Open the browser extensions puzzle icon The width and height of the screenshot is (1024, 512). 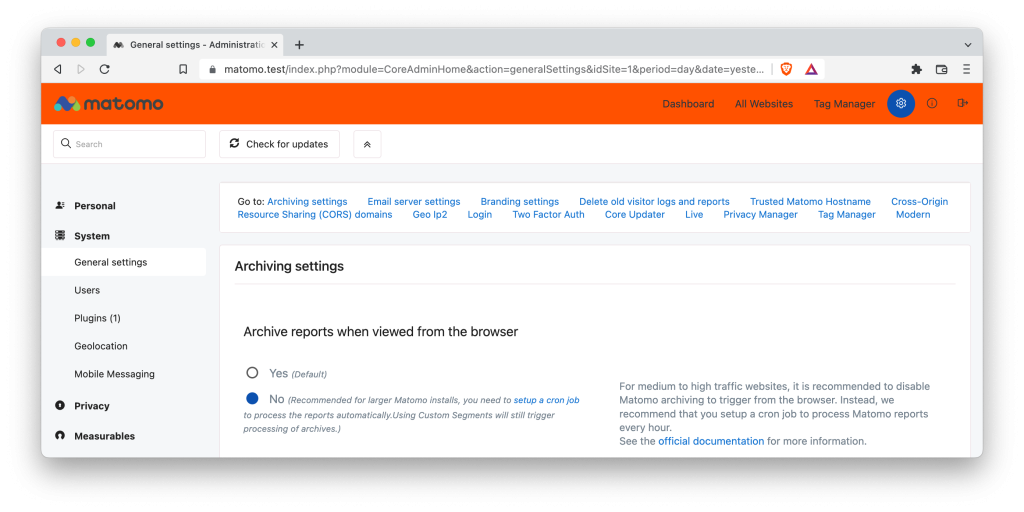point(916,69)
